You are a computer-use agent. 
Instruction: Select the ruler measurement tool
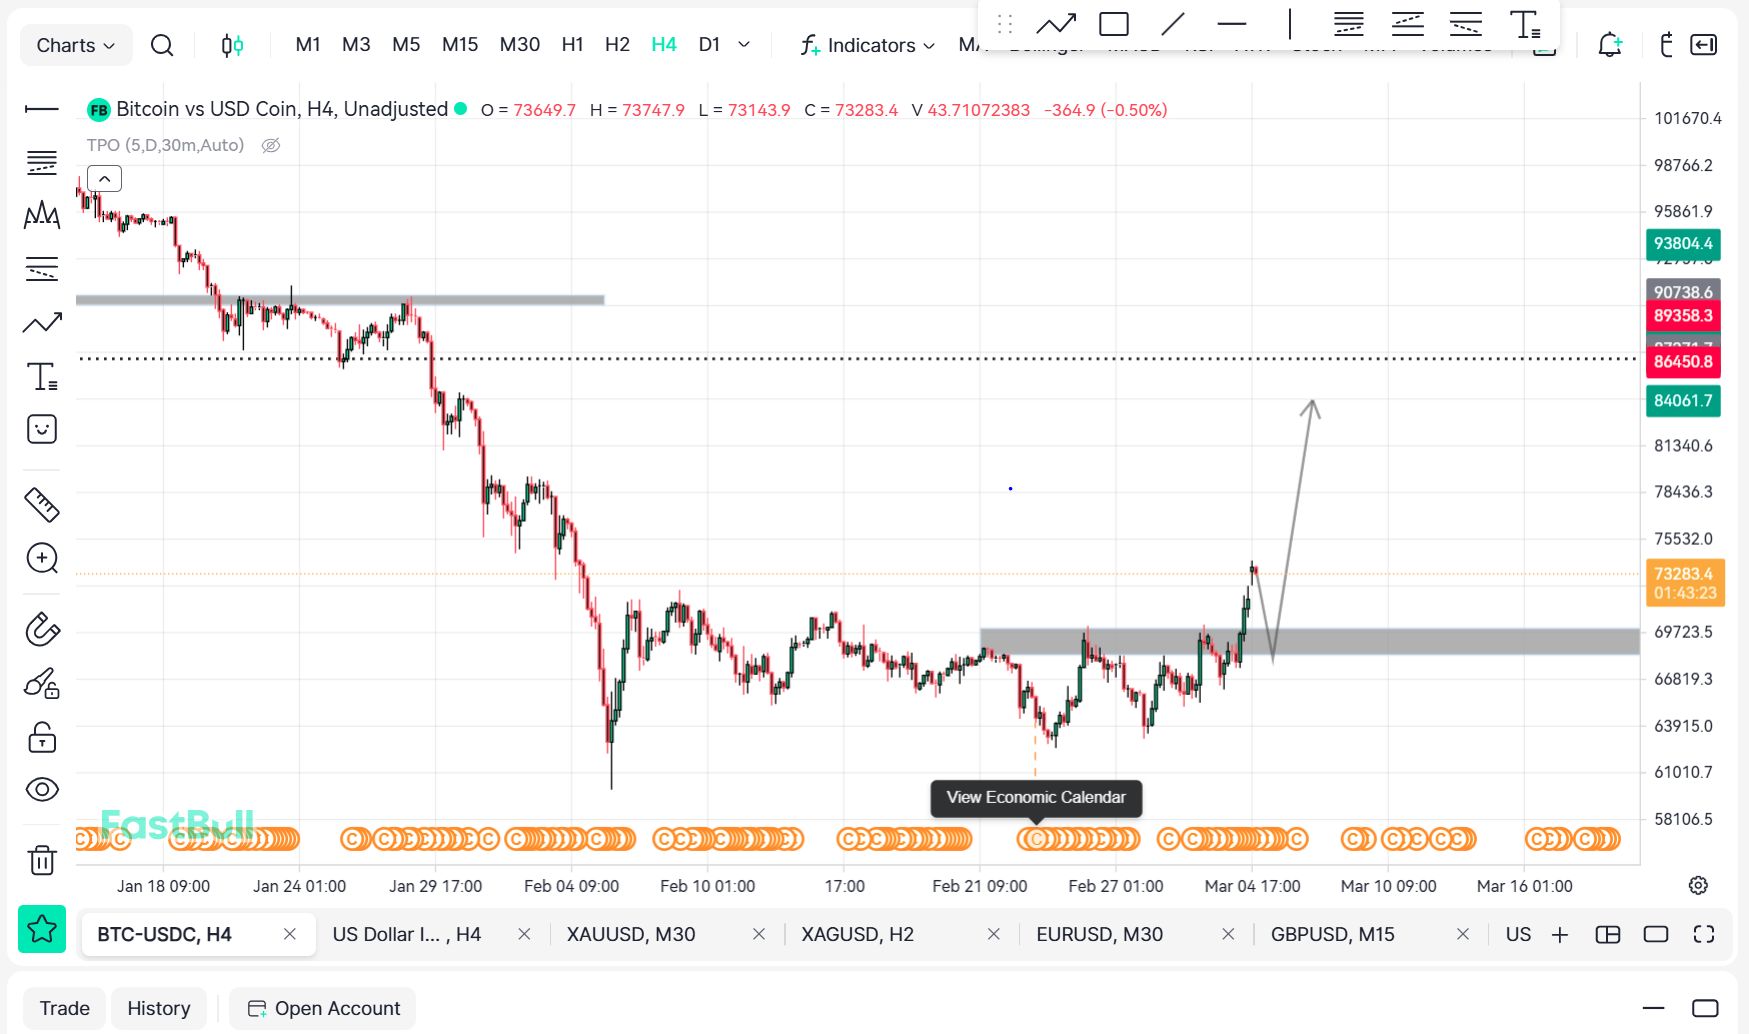(42, 505)
